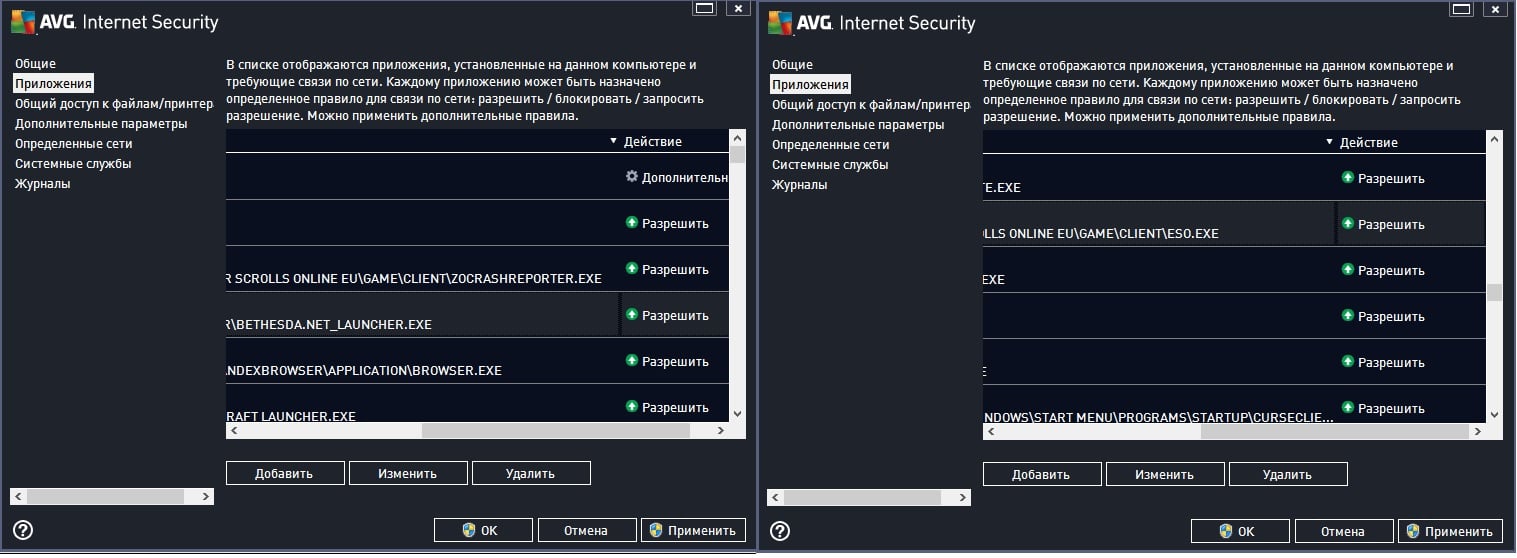Click green allow icon for BETHESDA.NET_LAUNCHER.EXE row

point(631,315)
